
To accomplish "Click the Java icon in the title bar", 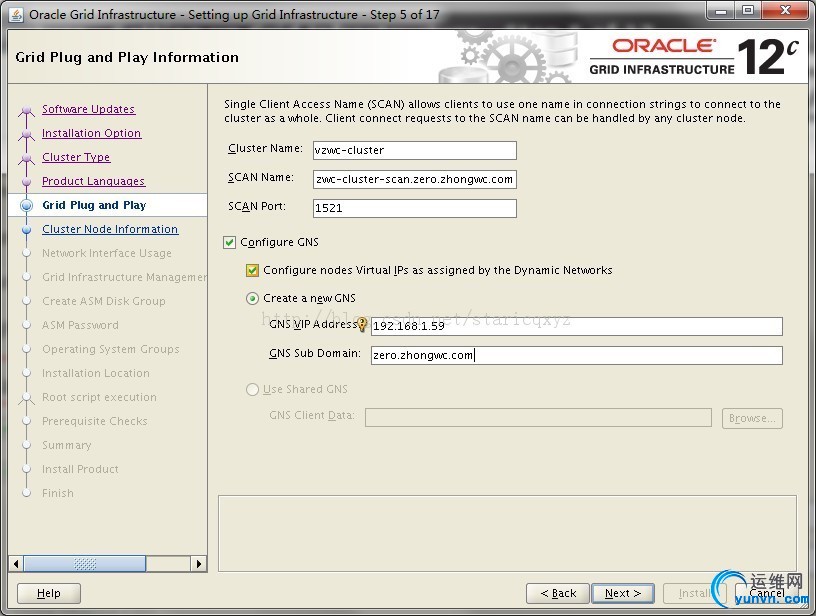I will pyautogui.click(x=16, y=14).
